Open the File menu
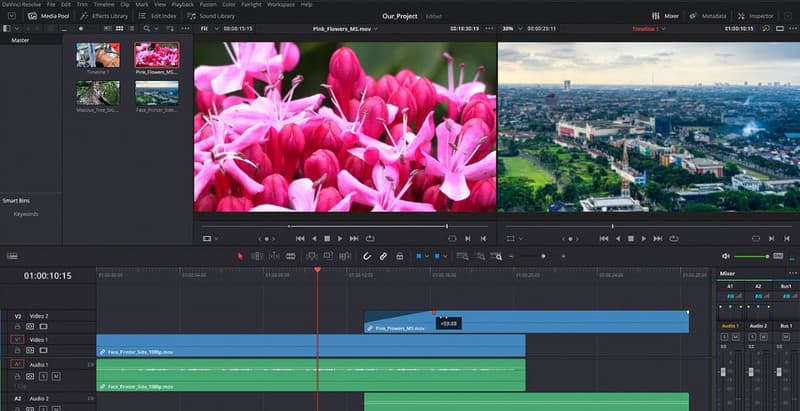Screen dimensions: 800x411 tap(51, 4)
